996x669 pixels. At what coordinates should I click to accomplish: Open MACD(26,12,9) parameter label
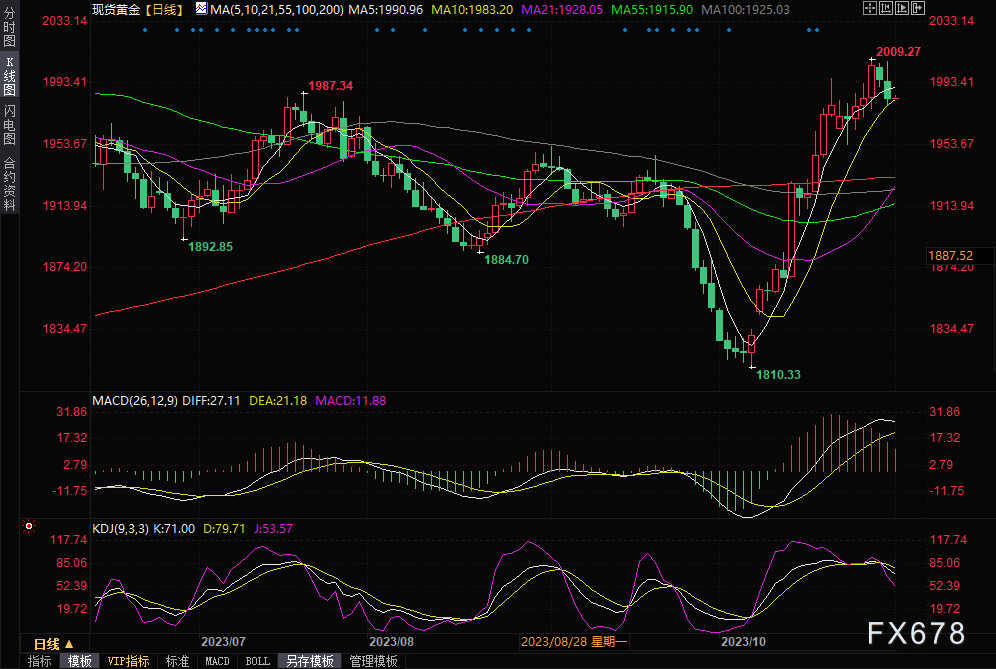[136, 400]
